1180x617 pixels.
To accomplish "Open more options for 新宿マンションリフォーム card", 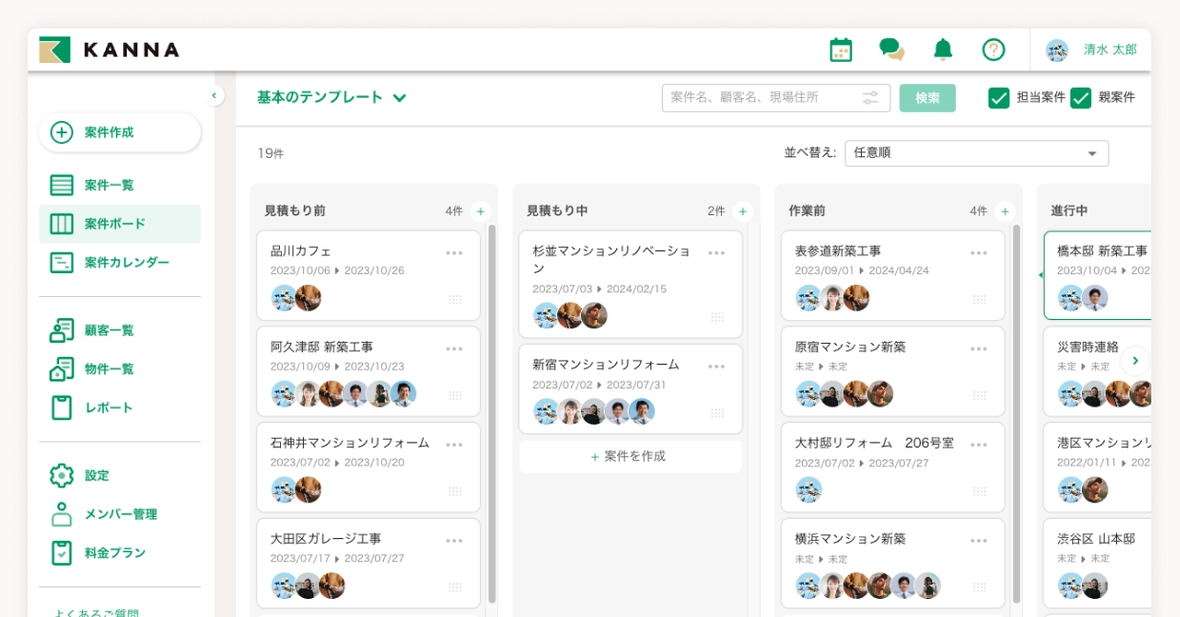I will (716, 366).
